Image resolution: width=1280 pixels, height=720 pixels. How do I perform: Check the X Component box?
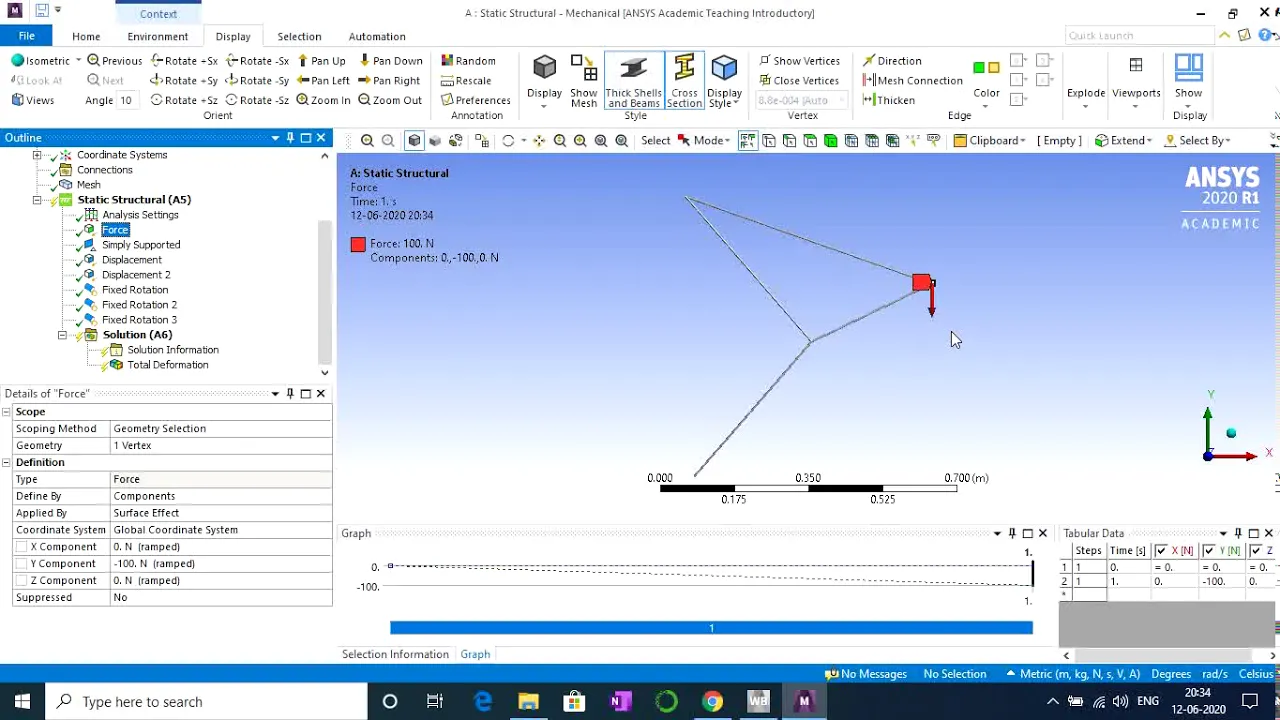tap(21, 547)
